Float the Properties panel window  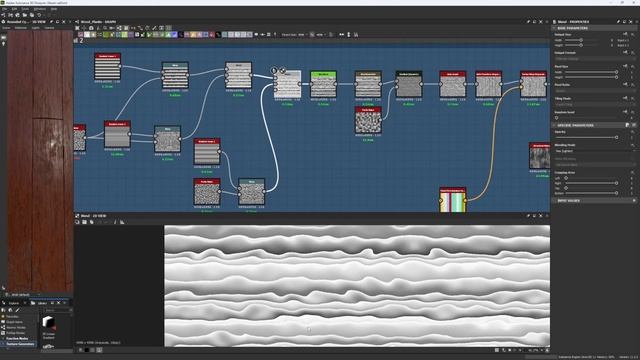click(624, 22)
